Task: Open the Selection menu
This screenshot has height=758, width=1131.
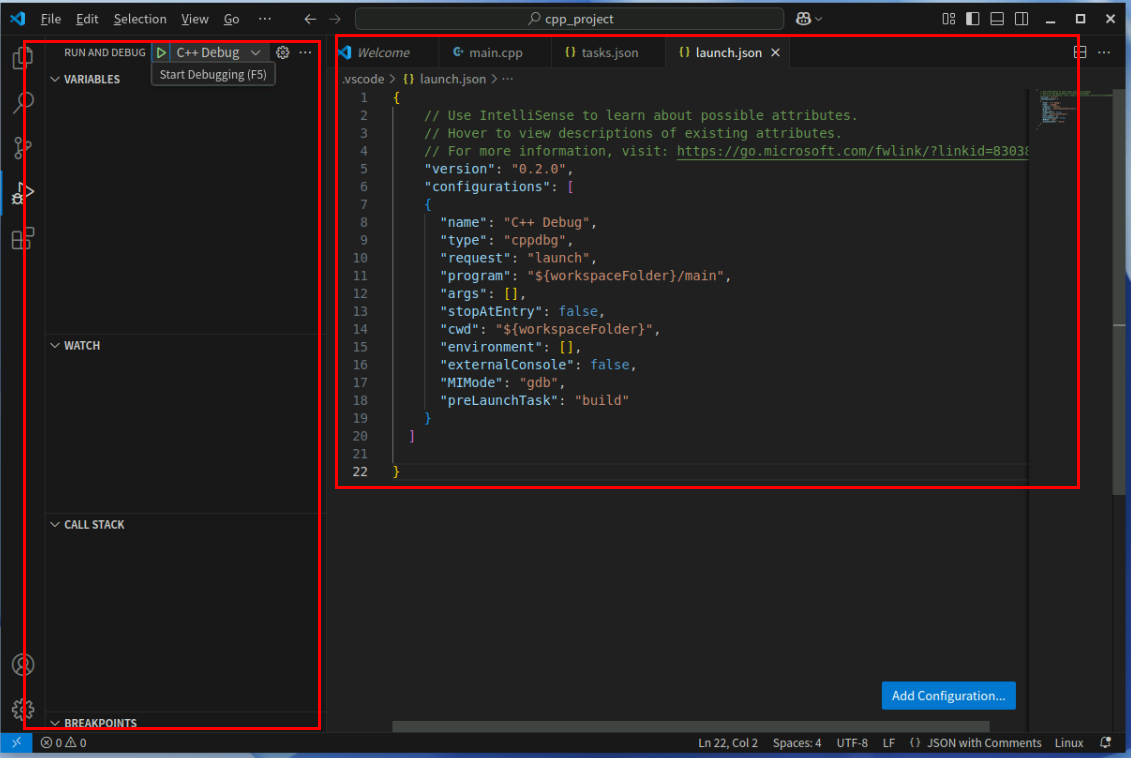Action: click(x=140, y=19)
